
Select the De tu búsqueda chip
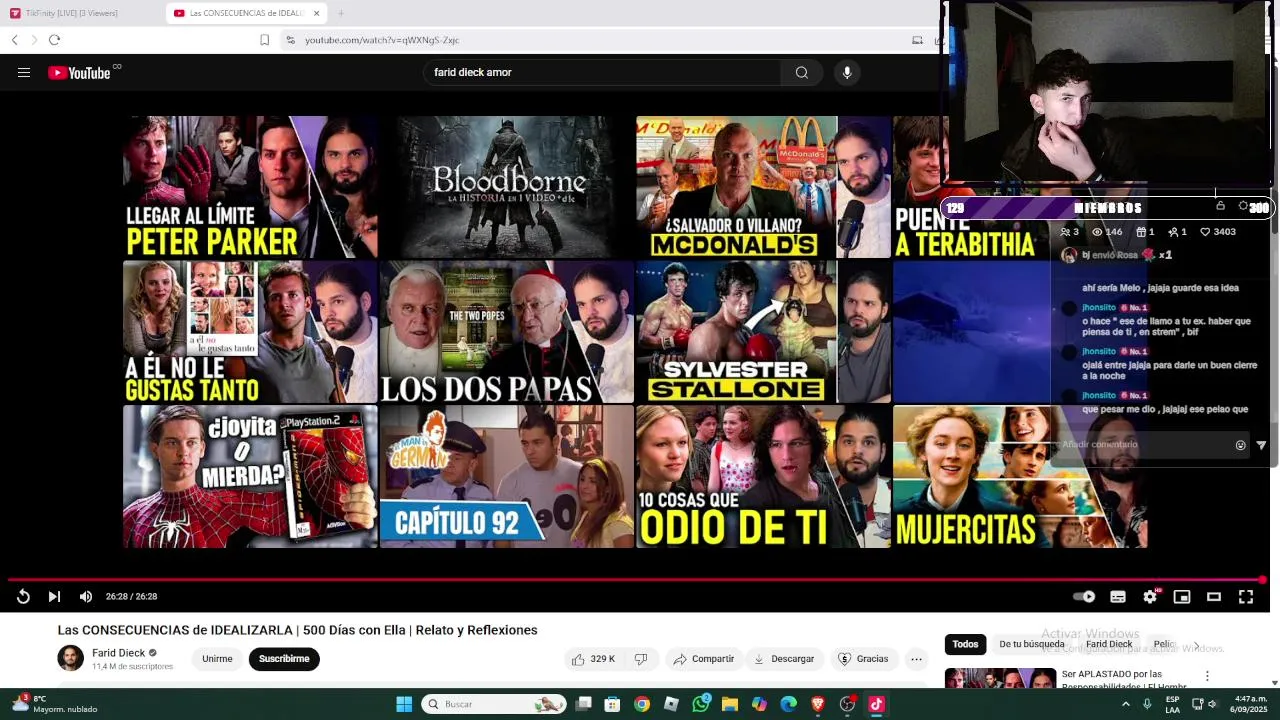(1032, 644)
